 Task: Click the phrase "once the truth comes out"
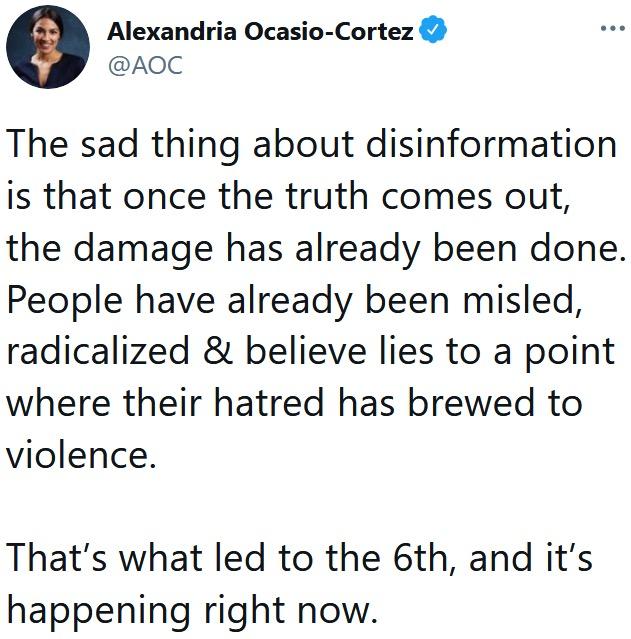tap(324, 197)
